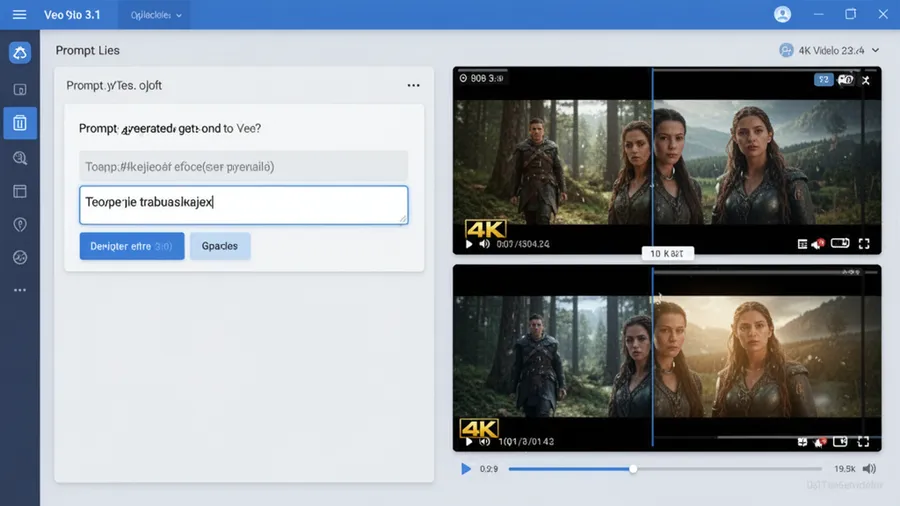Click the gray Toanp prompt input field
The width and height of the screenshot is (900, 506).
243,166
